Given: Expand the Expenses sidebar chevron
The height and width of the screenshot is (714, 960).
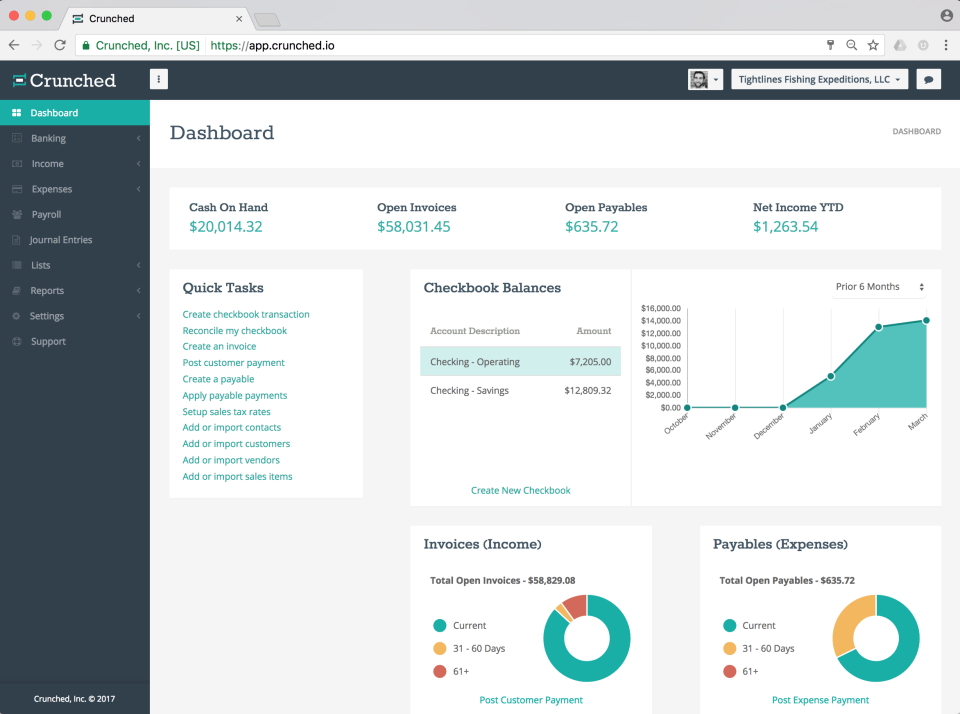Looking at the screenshot, I should point(141,189).
